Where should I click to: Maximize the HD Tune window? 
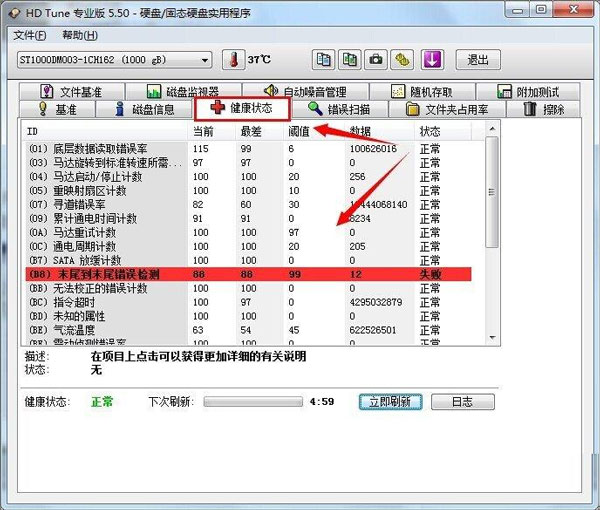click(x=541, y=10)
